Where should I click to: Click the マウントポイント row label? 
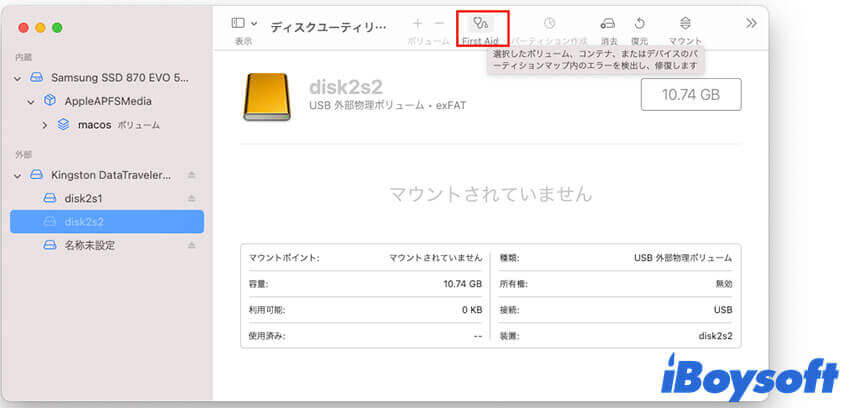click(284, 258)
